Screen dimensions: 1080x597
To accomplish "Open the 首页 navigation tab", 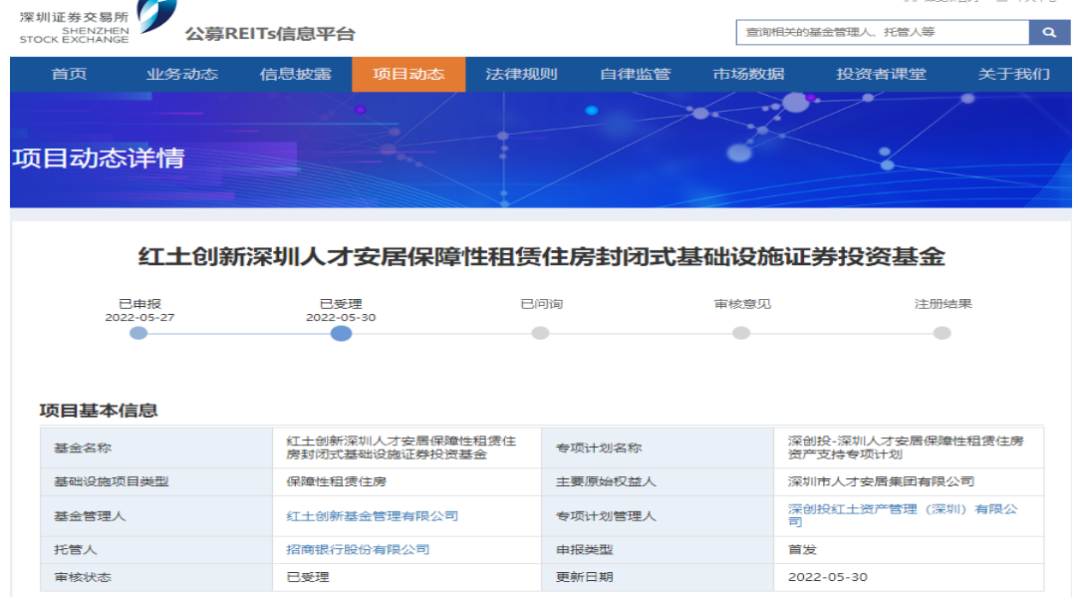I will click(x=69, y=74).
